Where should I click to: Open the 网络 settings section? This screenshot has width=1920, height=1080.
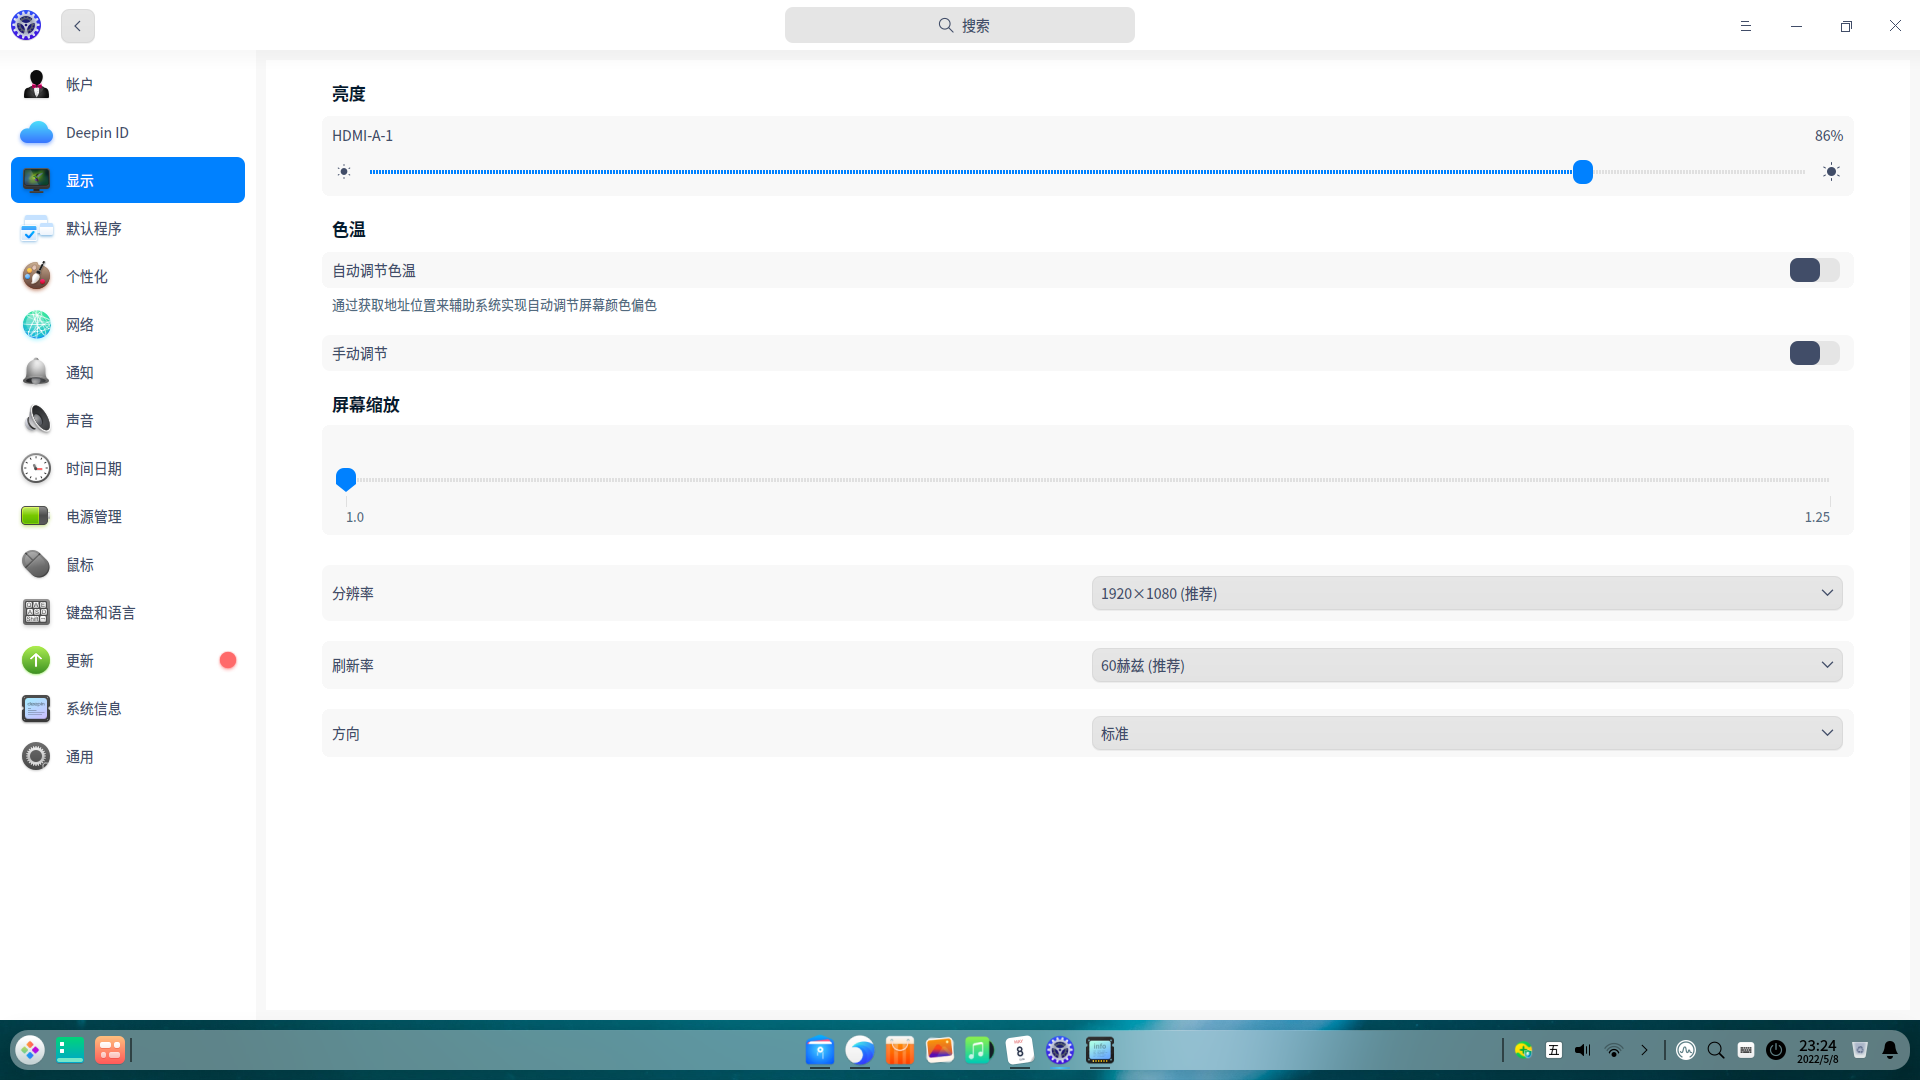pyautogui.click(x=80, y=324)
